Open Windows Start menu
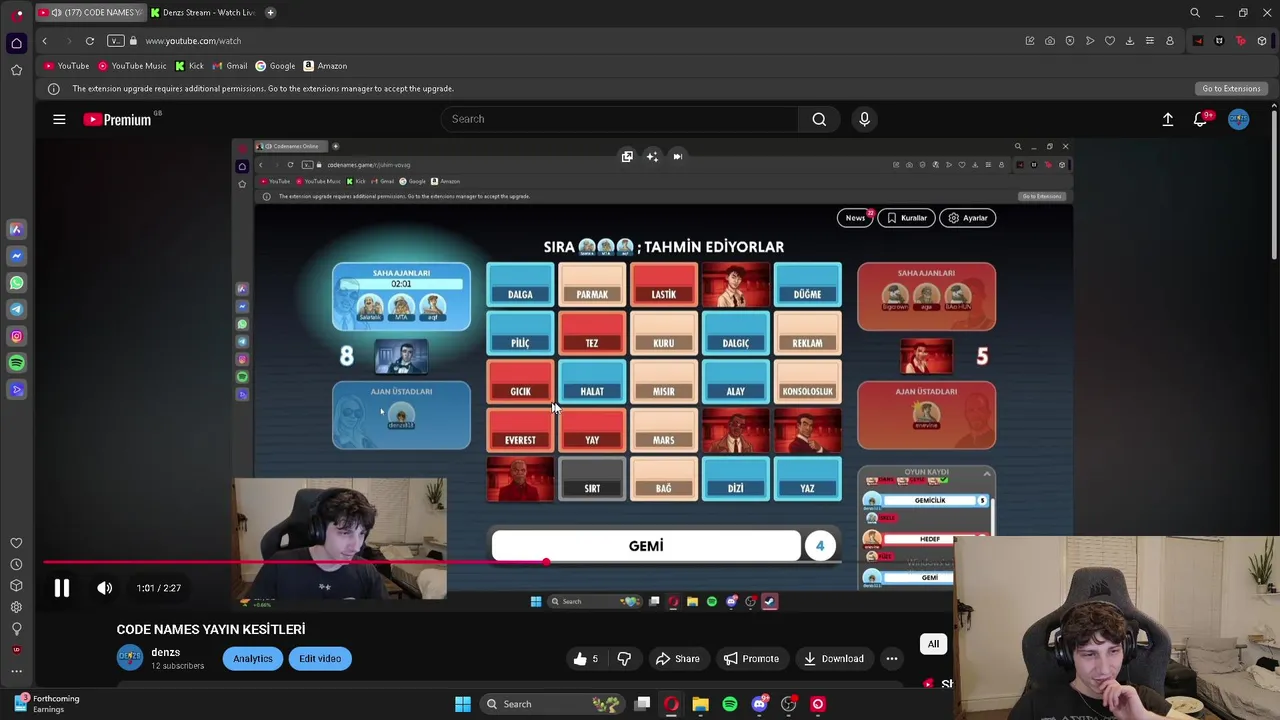 [462, 704]
